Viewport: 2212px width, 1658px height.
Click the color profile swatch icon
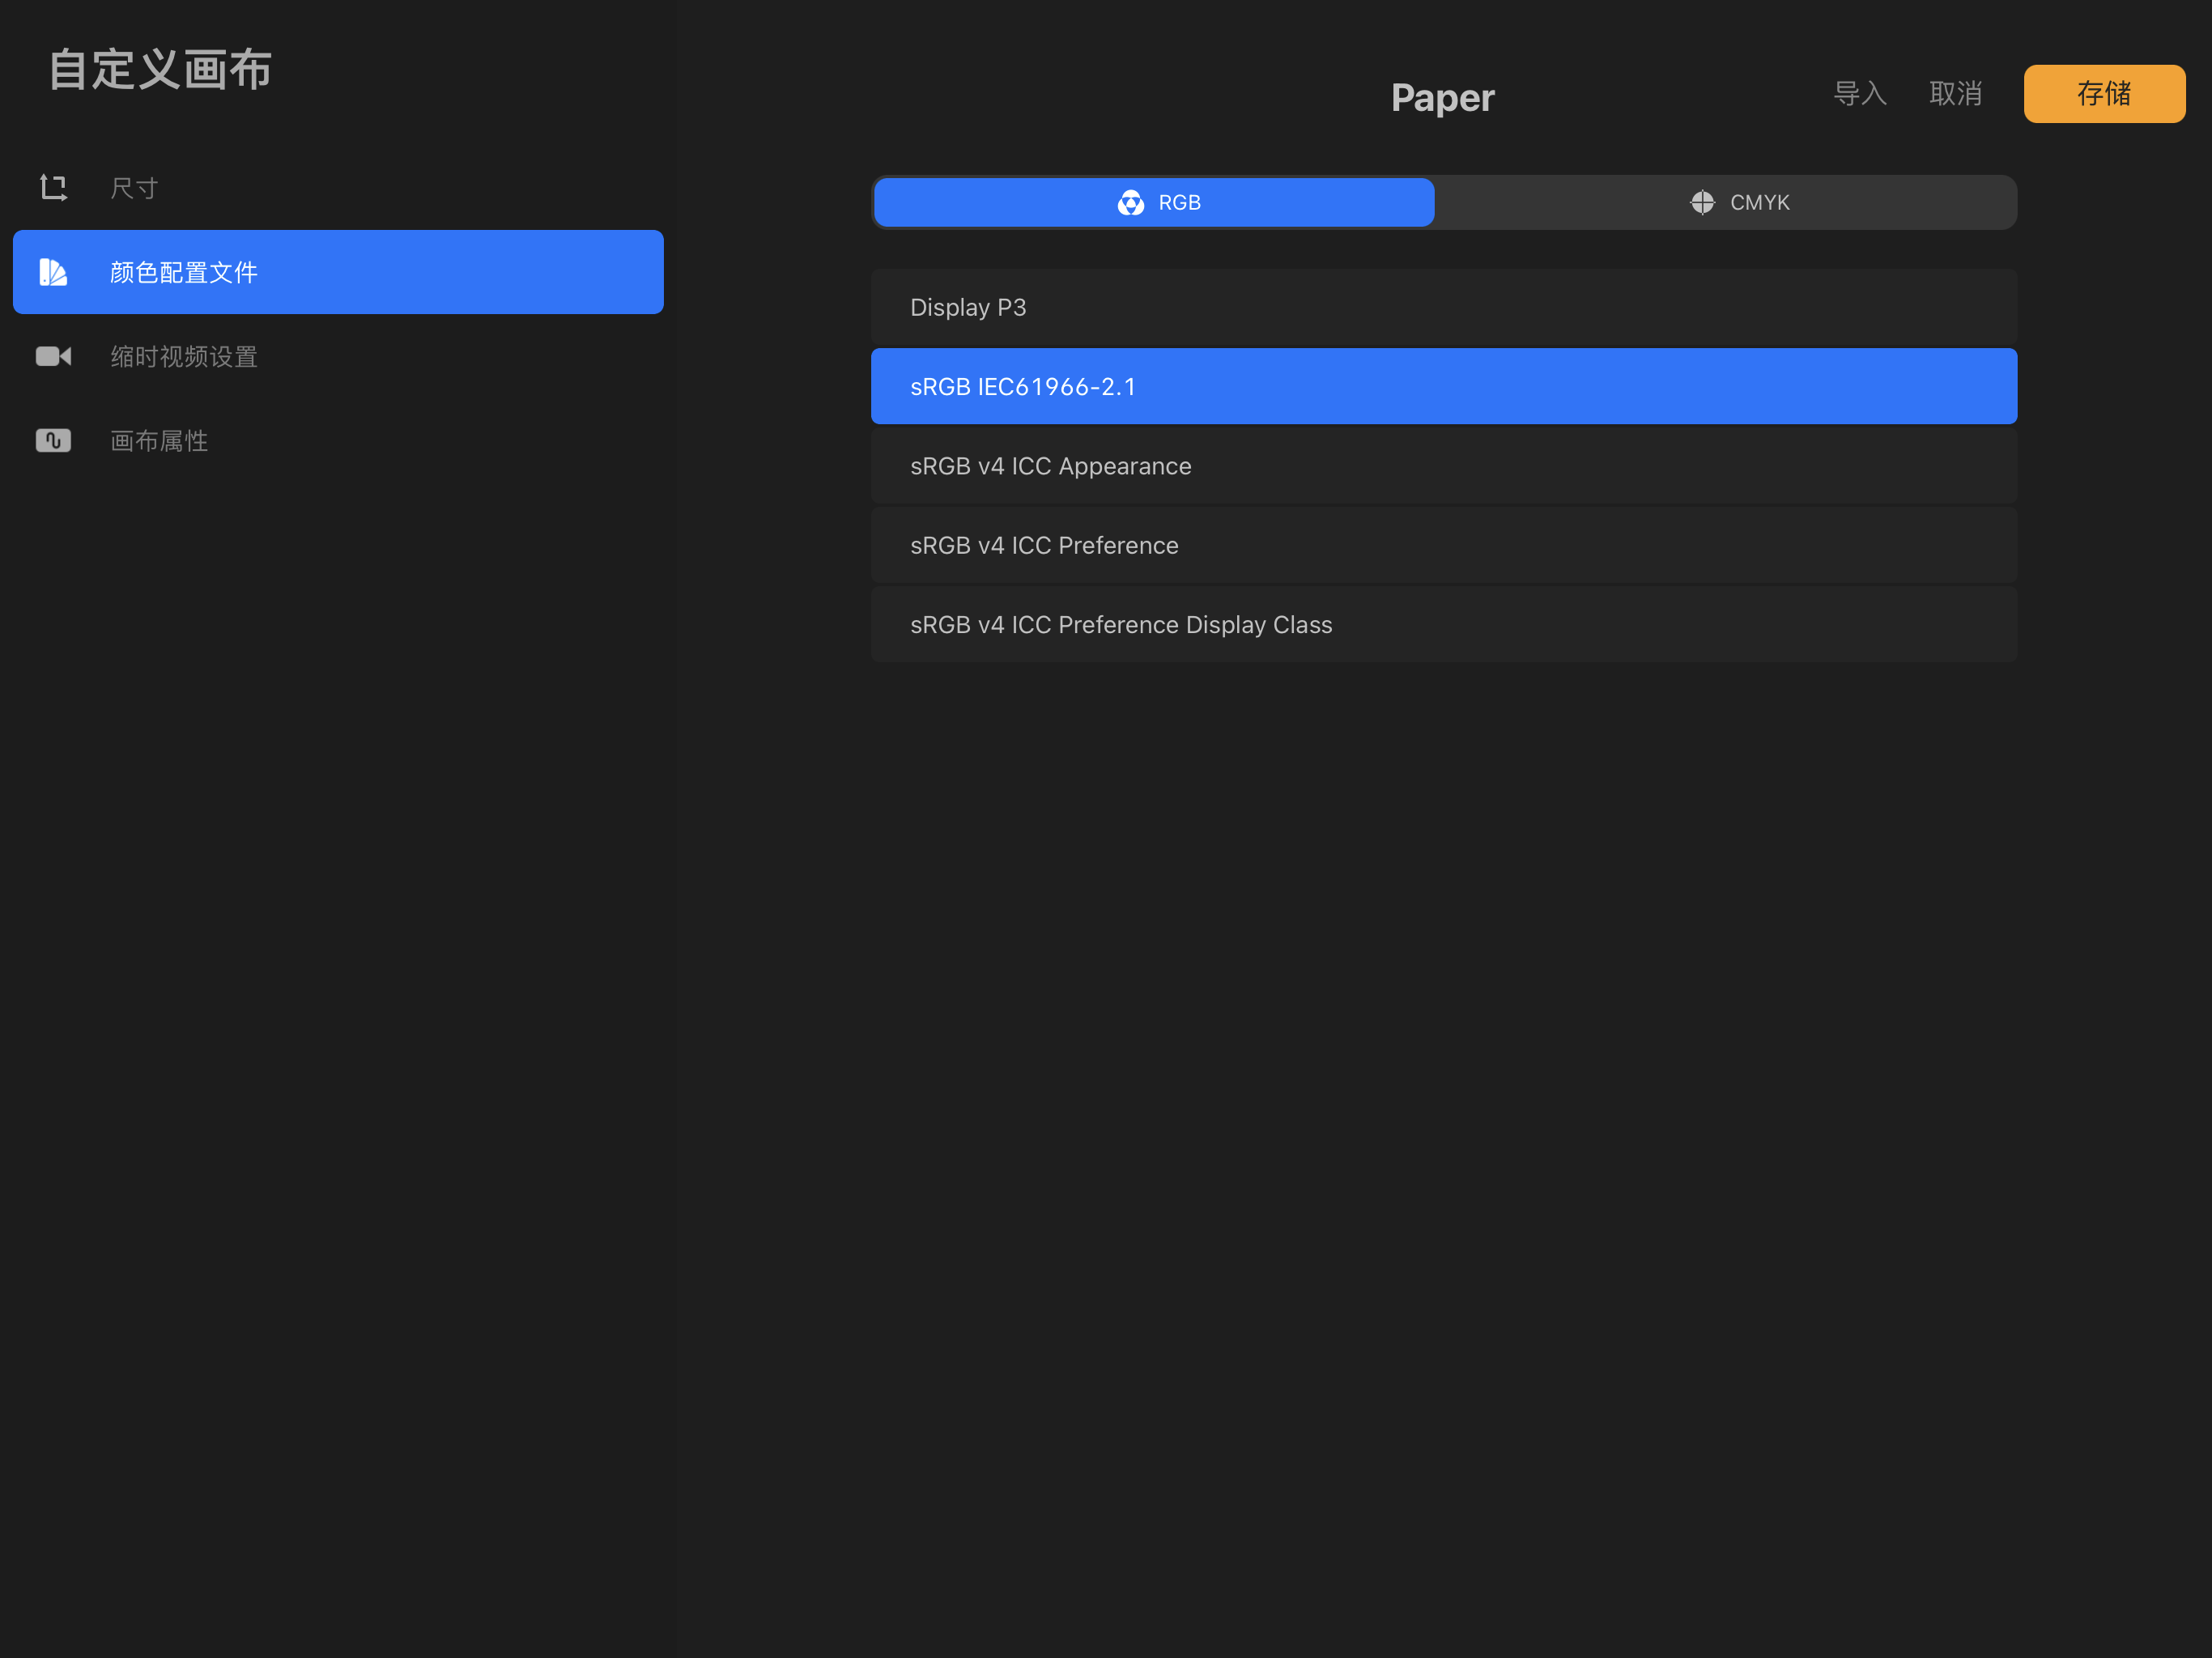53,272
